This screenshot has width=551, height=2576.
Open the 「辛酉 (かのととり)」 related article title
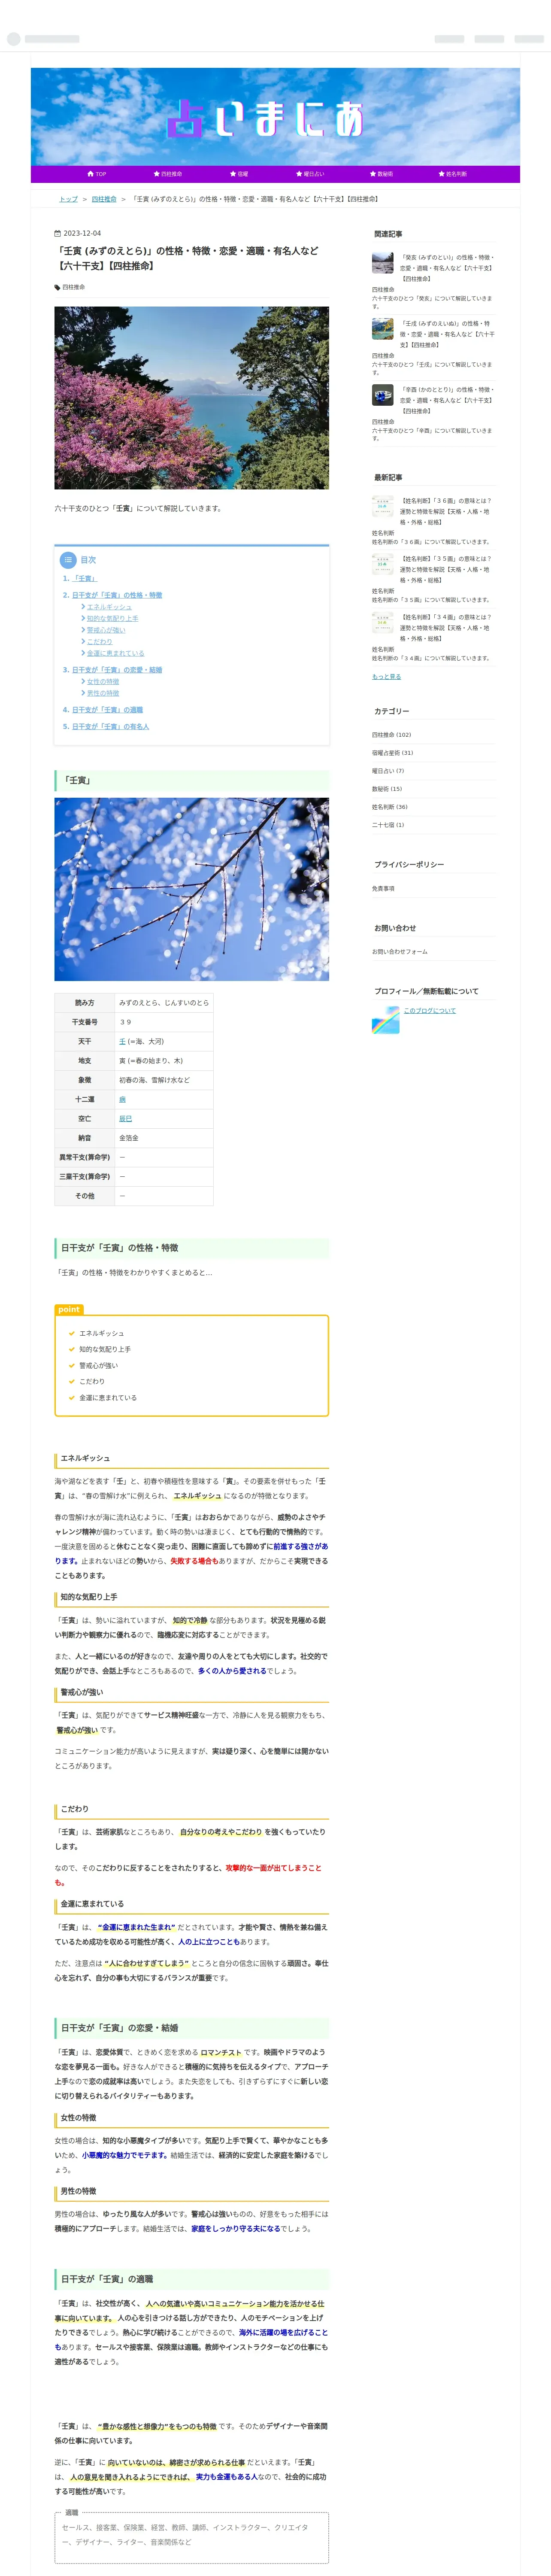pyautogui.click(x=447, y=400)
